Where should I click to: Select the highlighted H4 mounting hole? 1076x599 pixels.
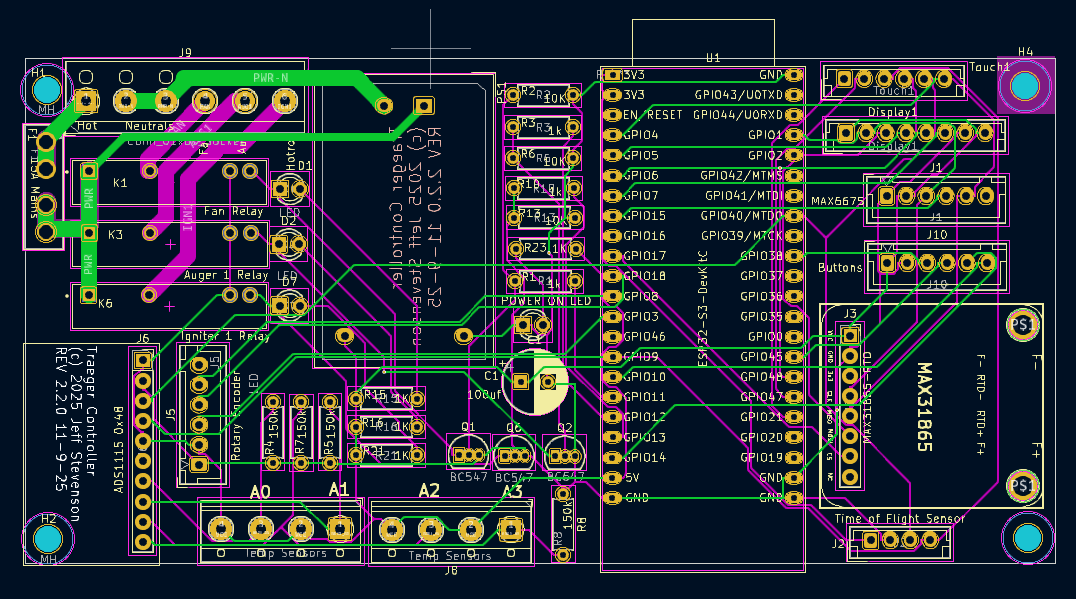point(1025,86)
